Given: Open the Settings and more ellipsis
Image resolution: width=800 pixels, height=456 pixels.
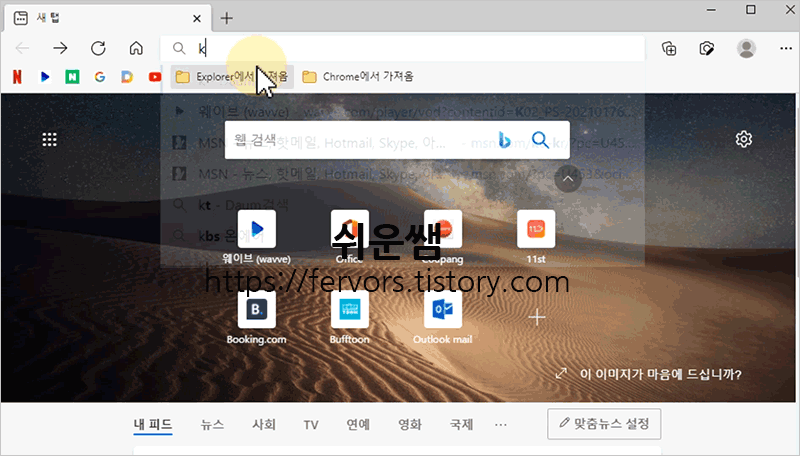Looking at the screenshot, I should click(786, 48).
